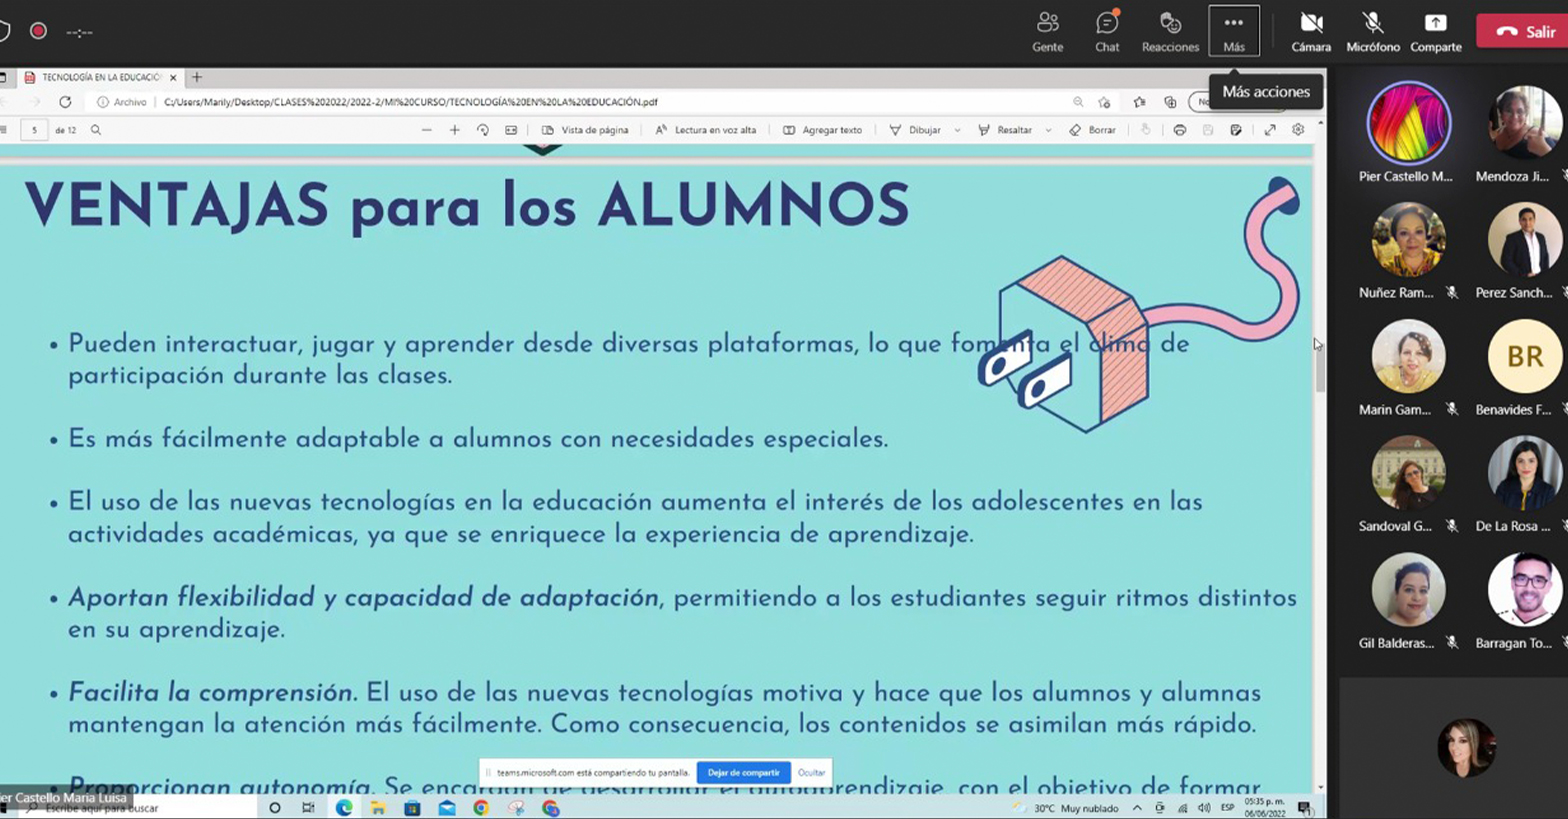Unmute the Micrófono
The height and width of the screenshot is (819, 1568).
(x=1372, y=31)
